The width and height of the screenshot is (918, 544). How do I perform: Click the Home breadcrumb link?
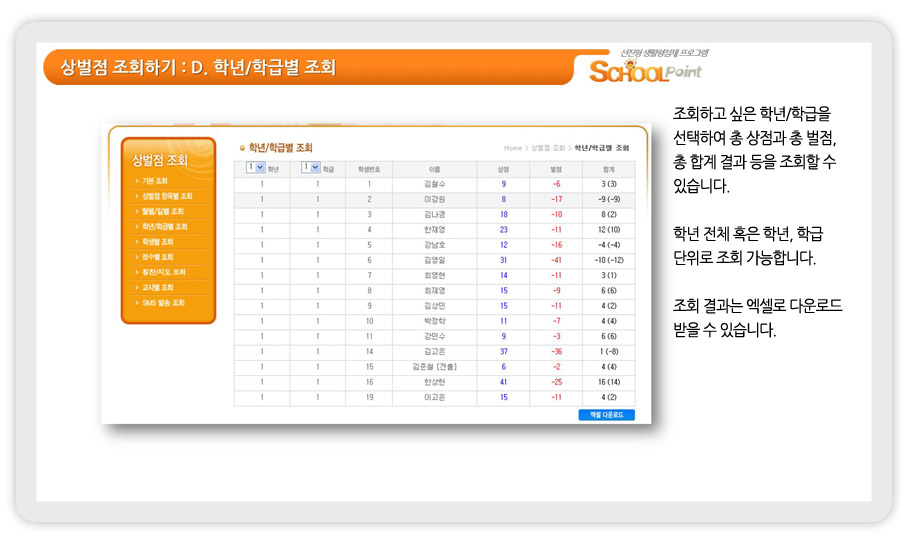tap(513, 148)
